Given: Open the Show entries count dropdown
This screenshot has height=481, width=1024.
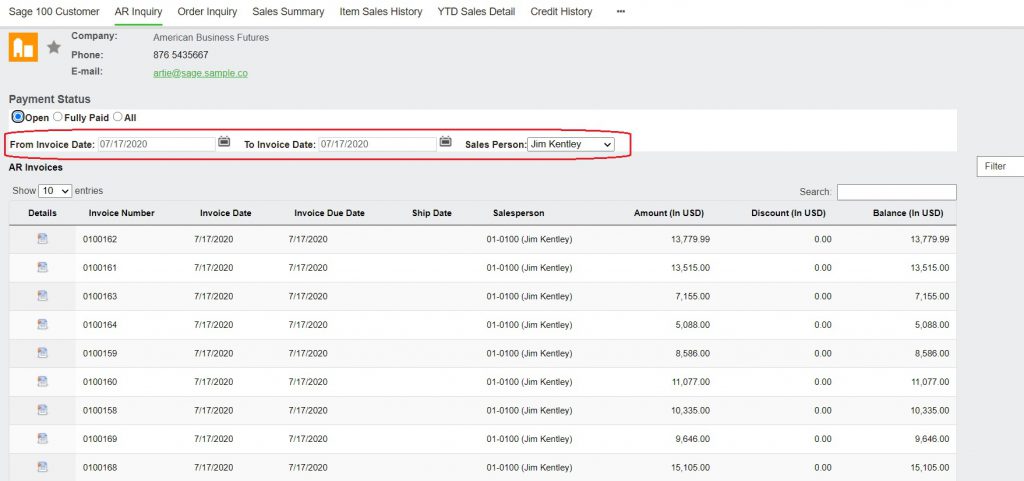Looking at the screenshot, I should click(x=55, y=191).
